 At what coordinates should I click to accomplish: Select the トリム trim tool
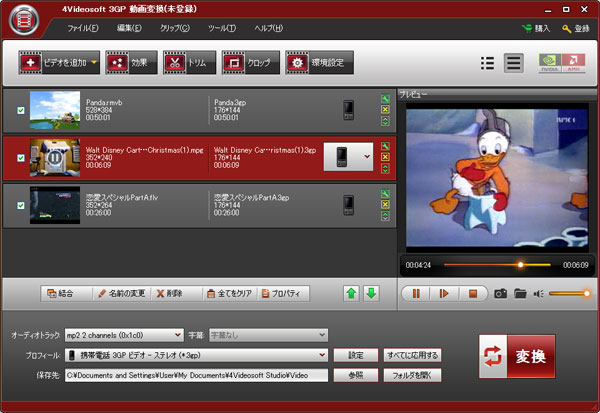[189, 62]
